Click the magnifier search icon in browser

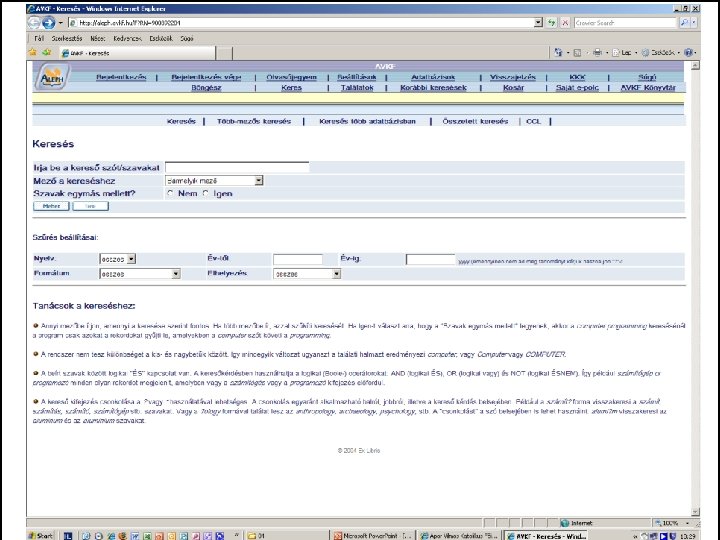(684, 22)
